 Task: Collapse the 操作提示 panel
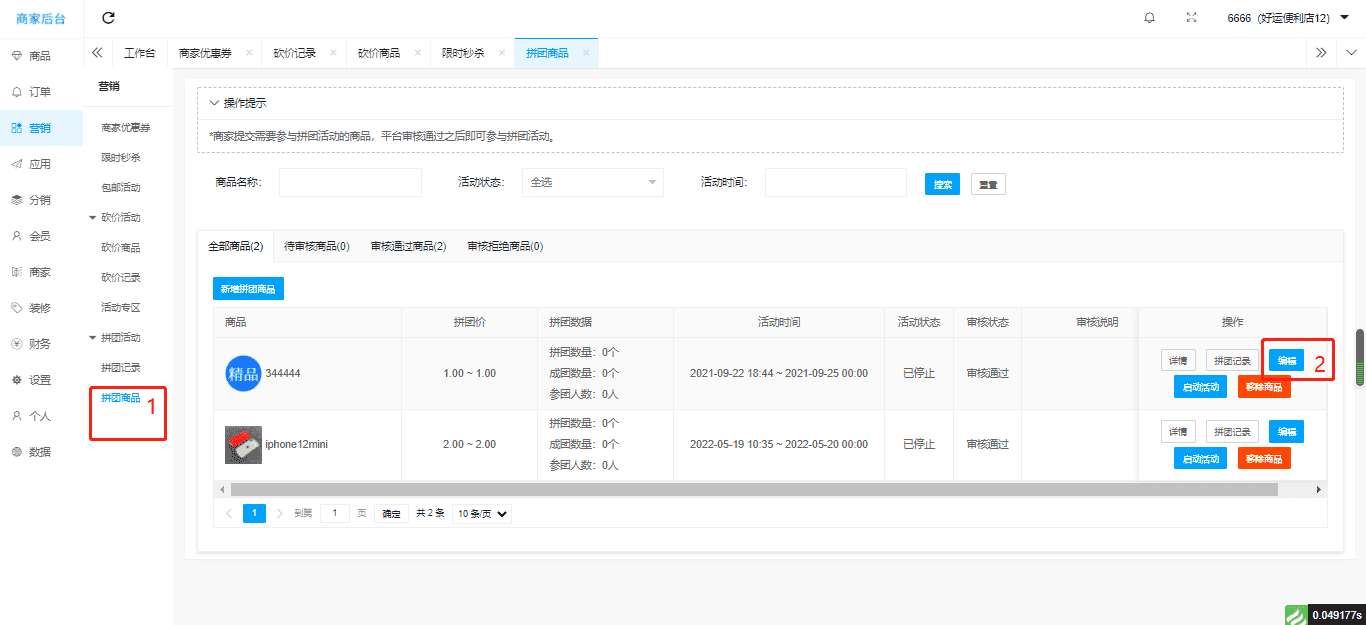(214, 103)
